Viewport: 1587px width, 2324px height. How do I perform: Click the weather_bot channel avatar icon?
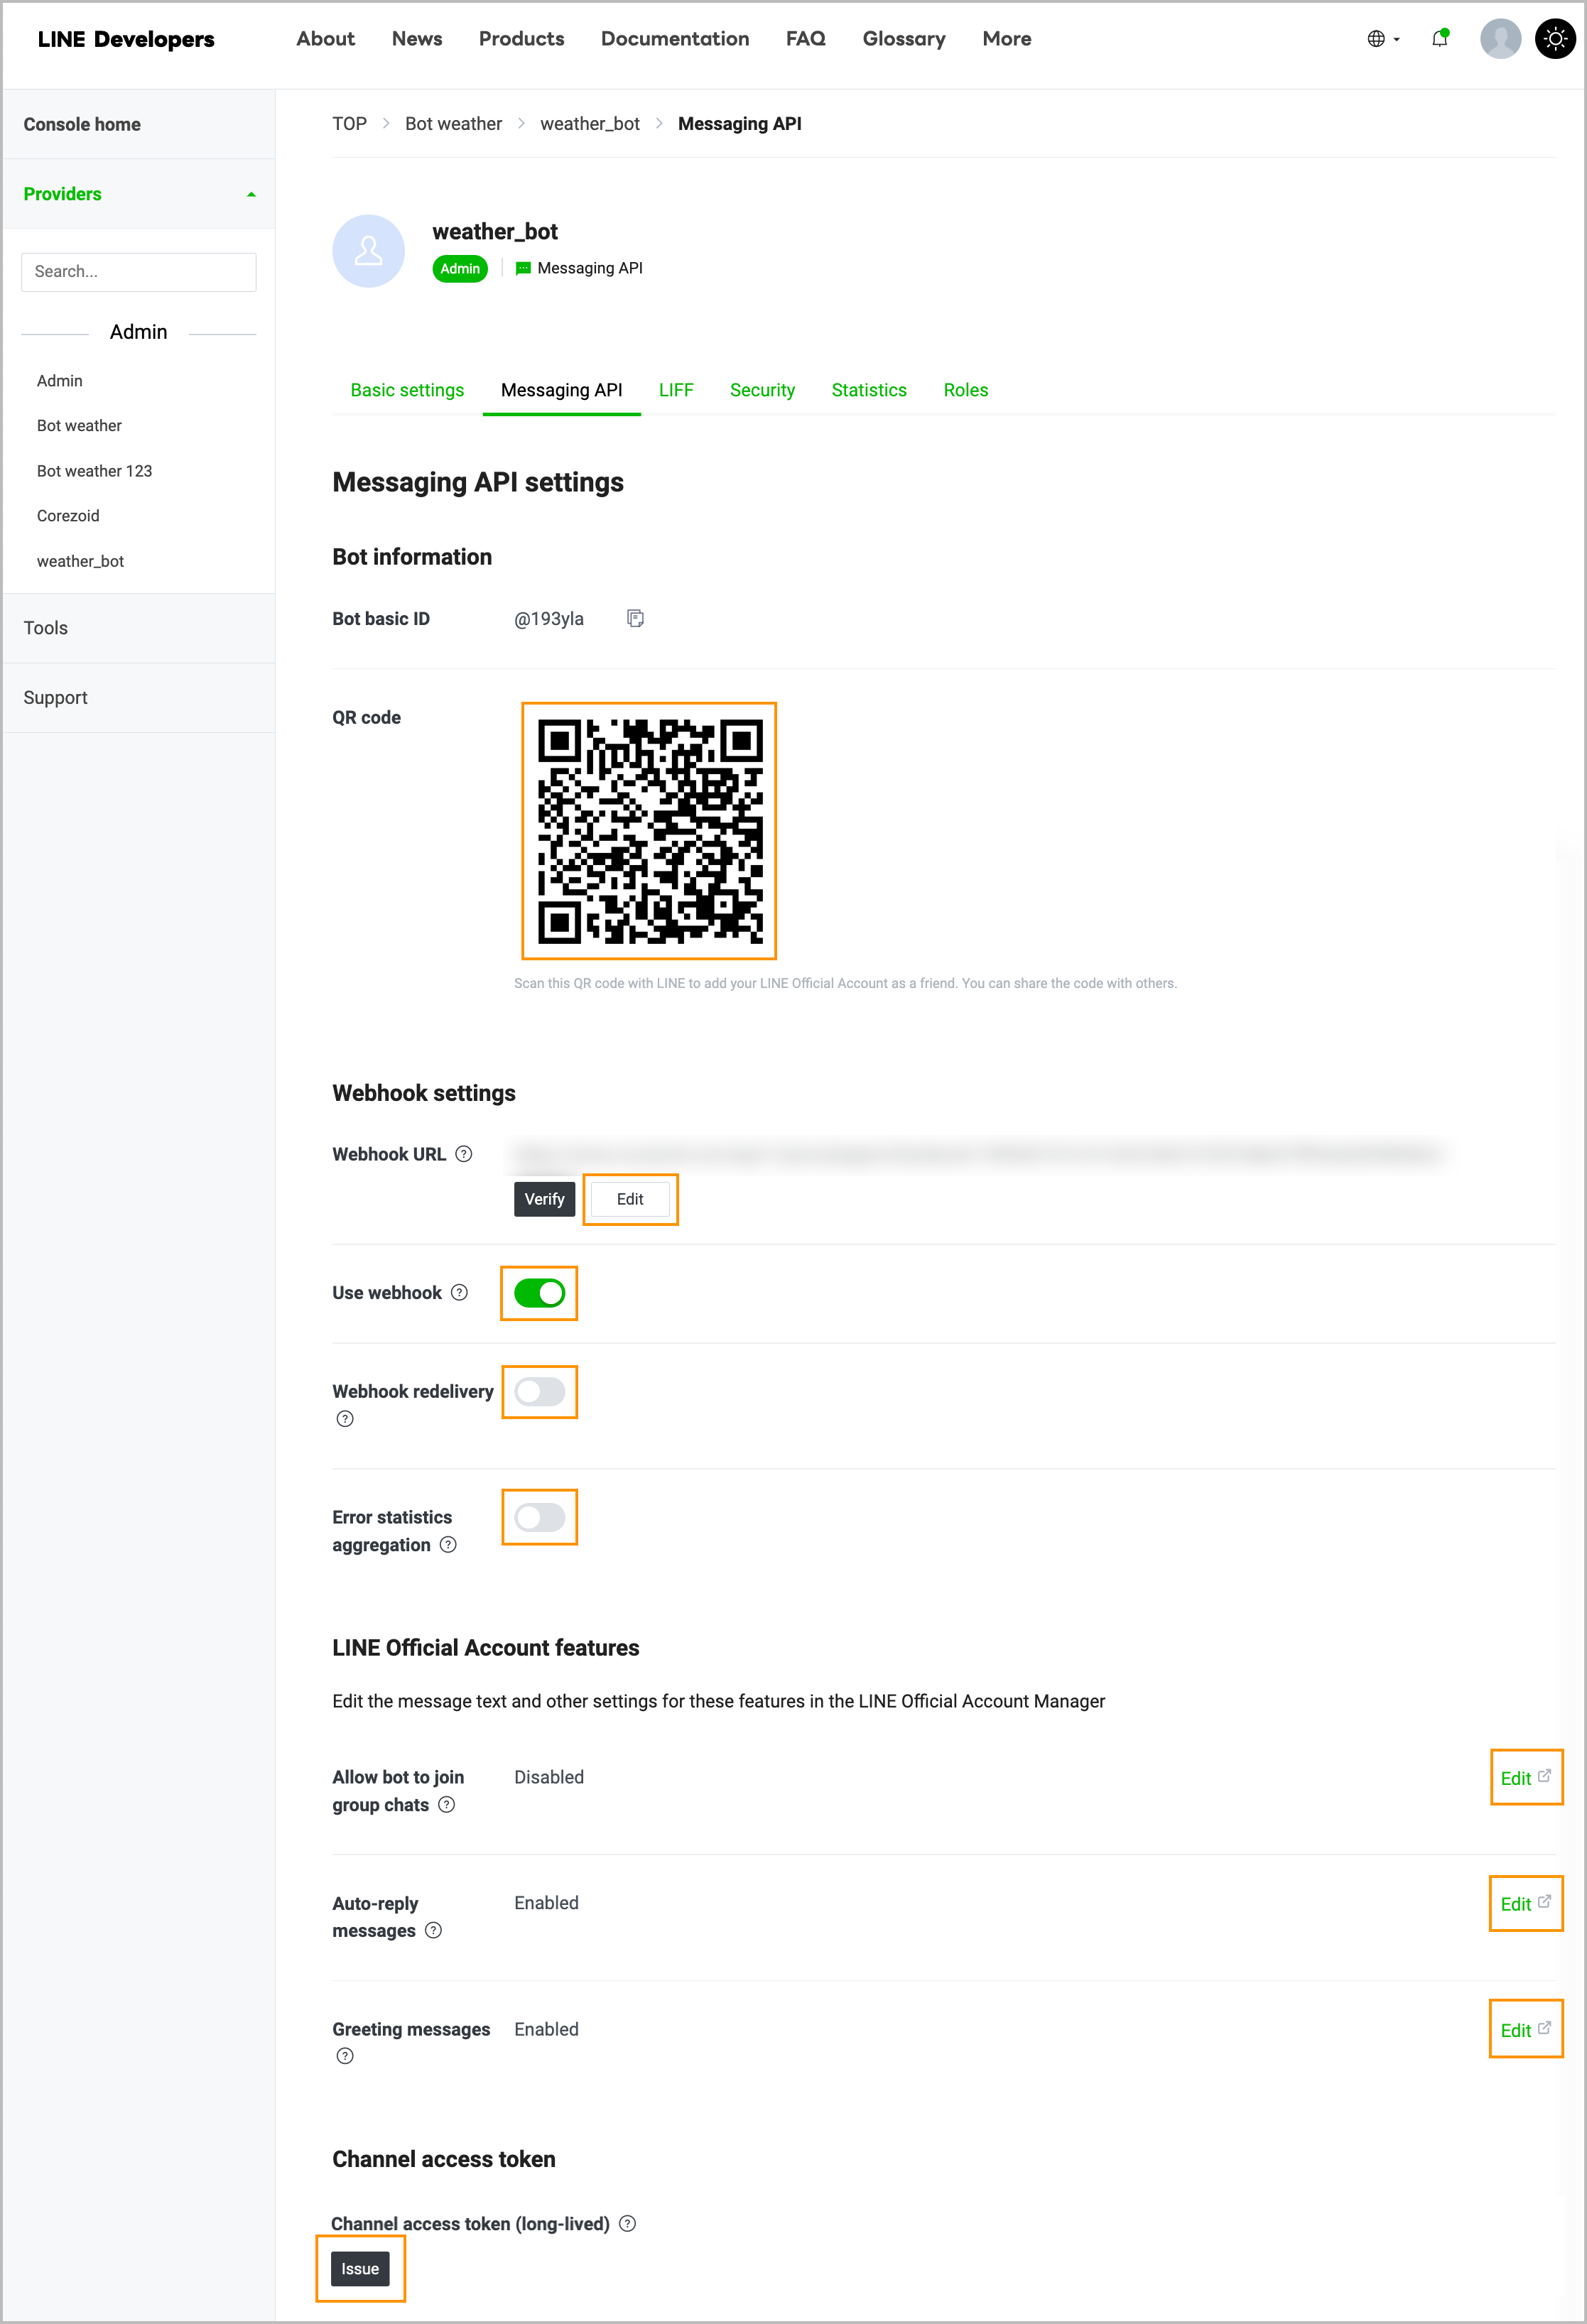click(x=368, y=250)
